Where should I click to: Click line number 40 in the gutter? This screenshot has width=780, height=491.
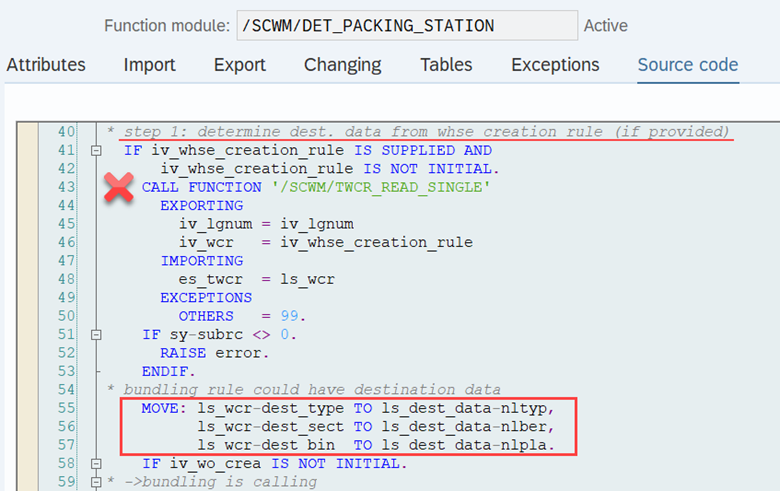click(x=66, y=132)
